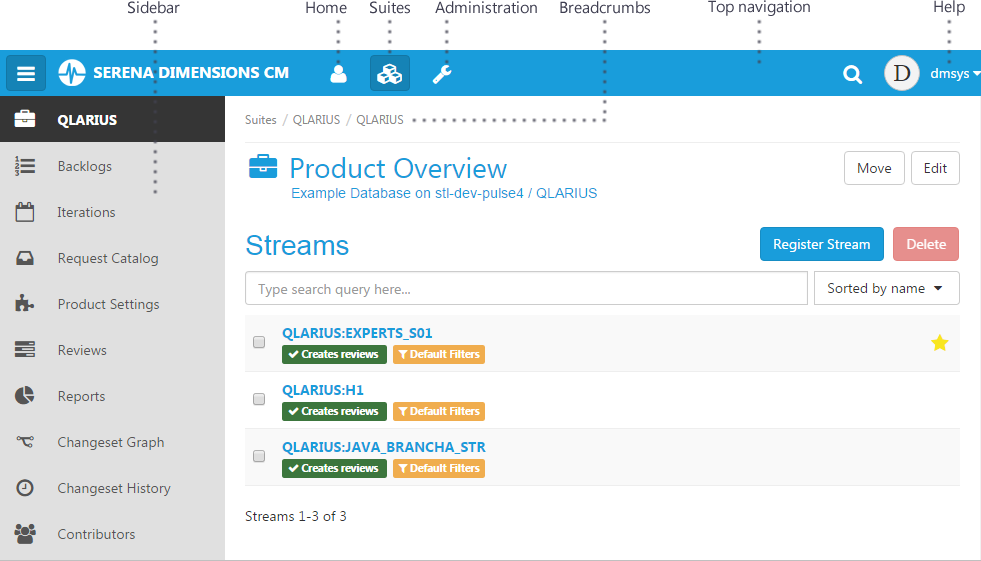Click the Iterations calendar icon
The image size is (981, 561).
[x=25, y=212]
